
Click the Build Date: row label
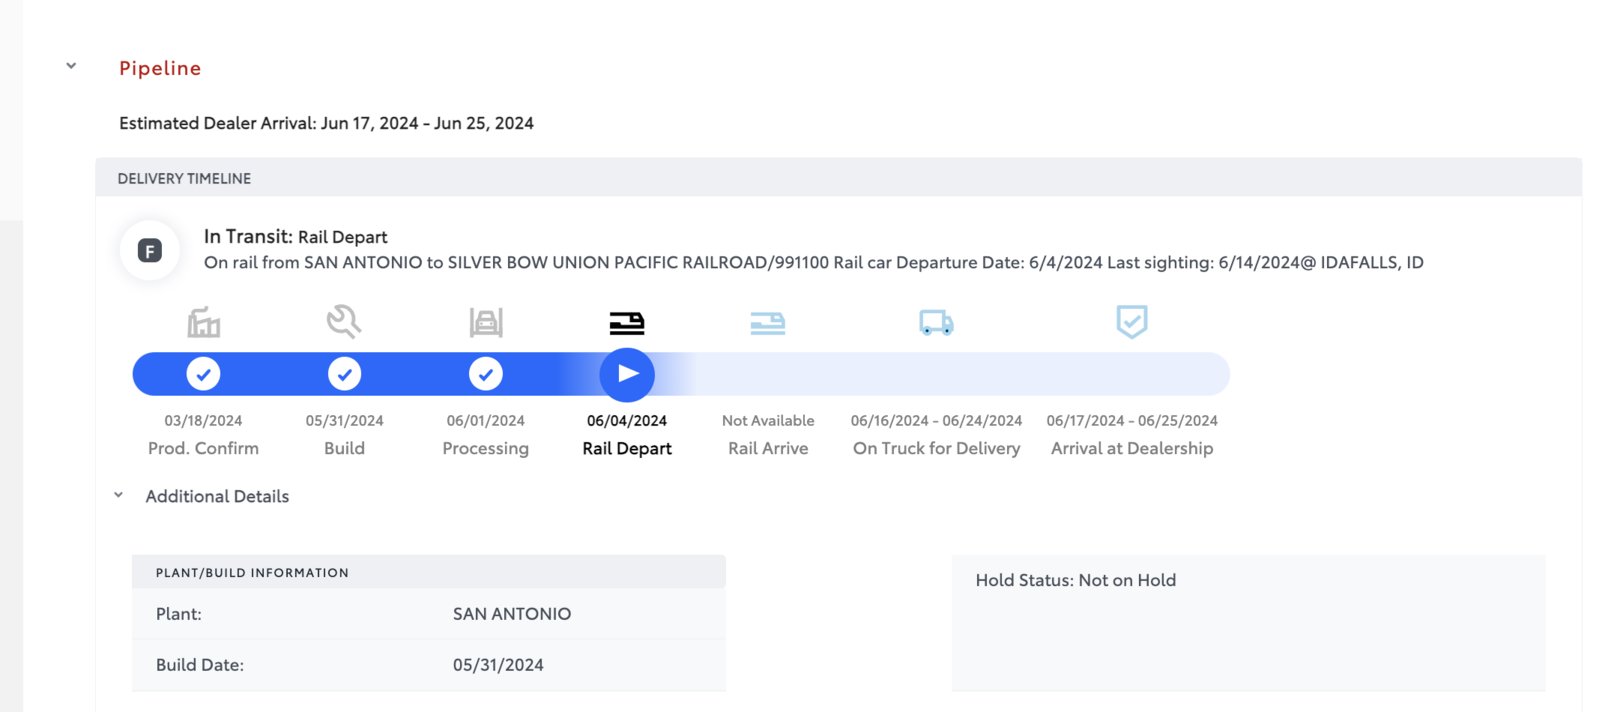coord(200,665)
